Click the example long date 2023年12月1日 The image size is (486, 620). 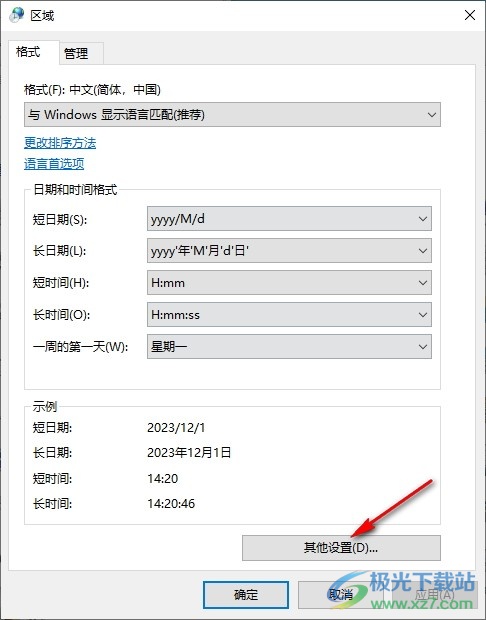coord(189,453)
